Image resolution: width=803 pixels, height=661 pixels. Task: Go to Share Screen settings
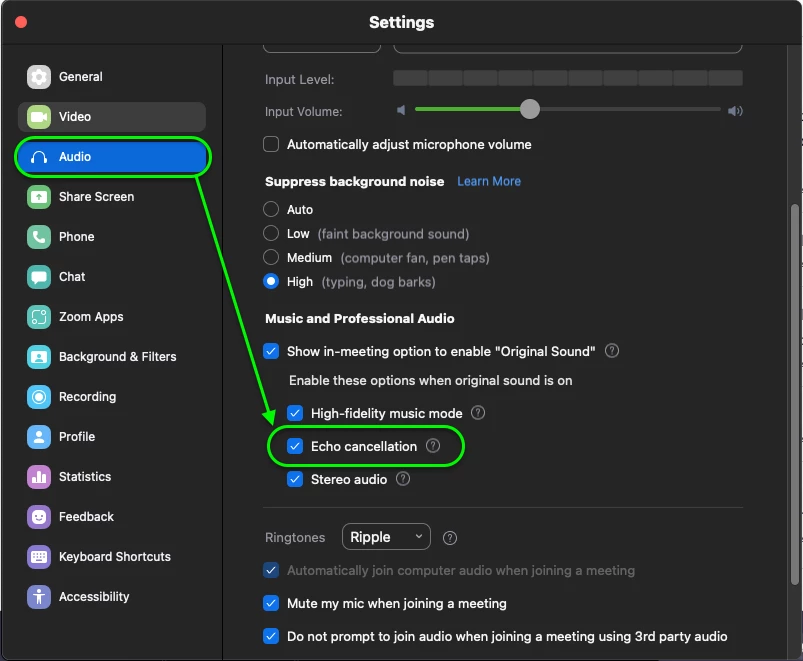tap(112, 197)
